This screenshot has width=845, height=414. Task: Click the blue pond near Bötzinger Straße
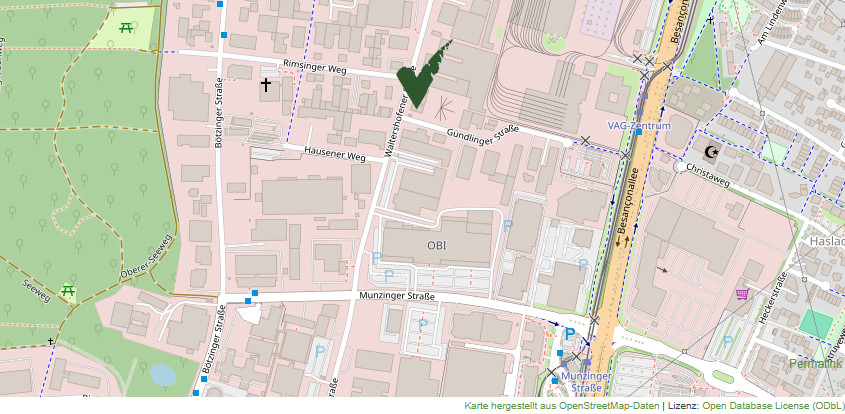162,374
